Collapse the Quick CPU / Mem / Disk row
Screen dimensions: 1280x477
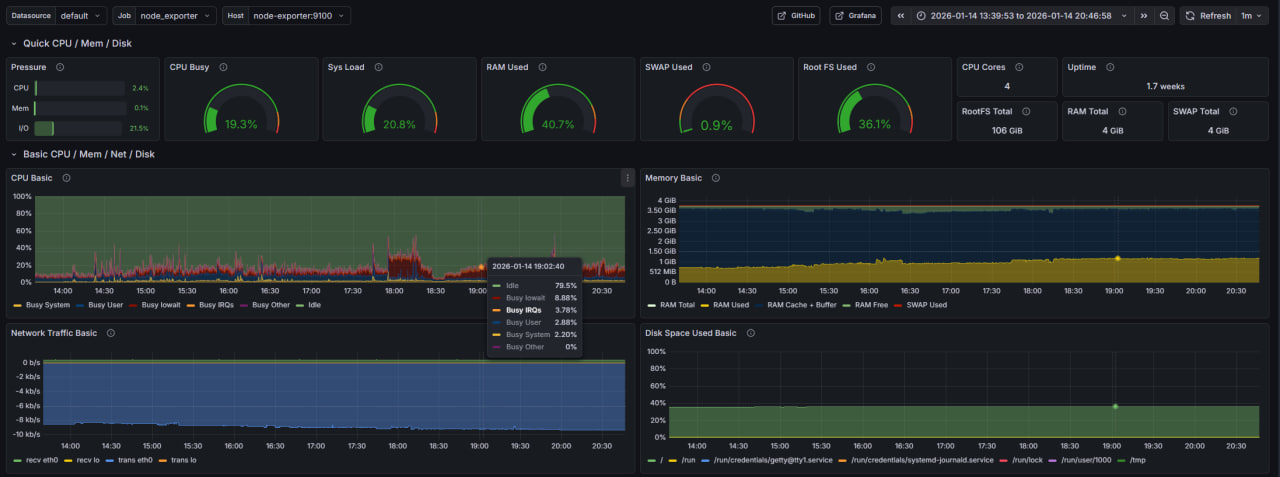(x=77, y=44)
